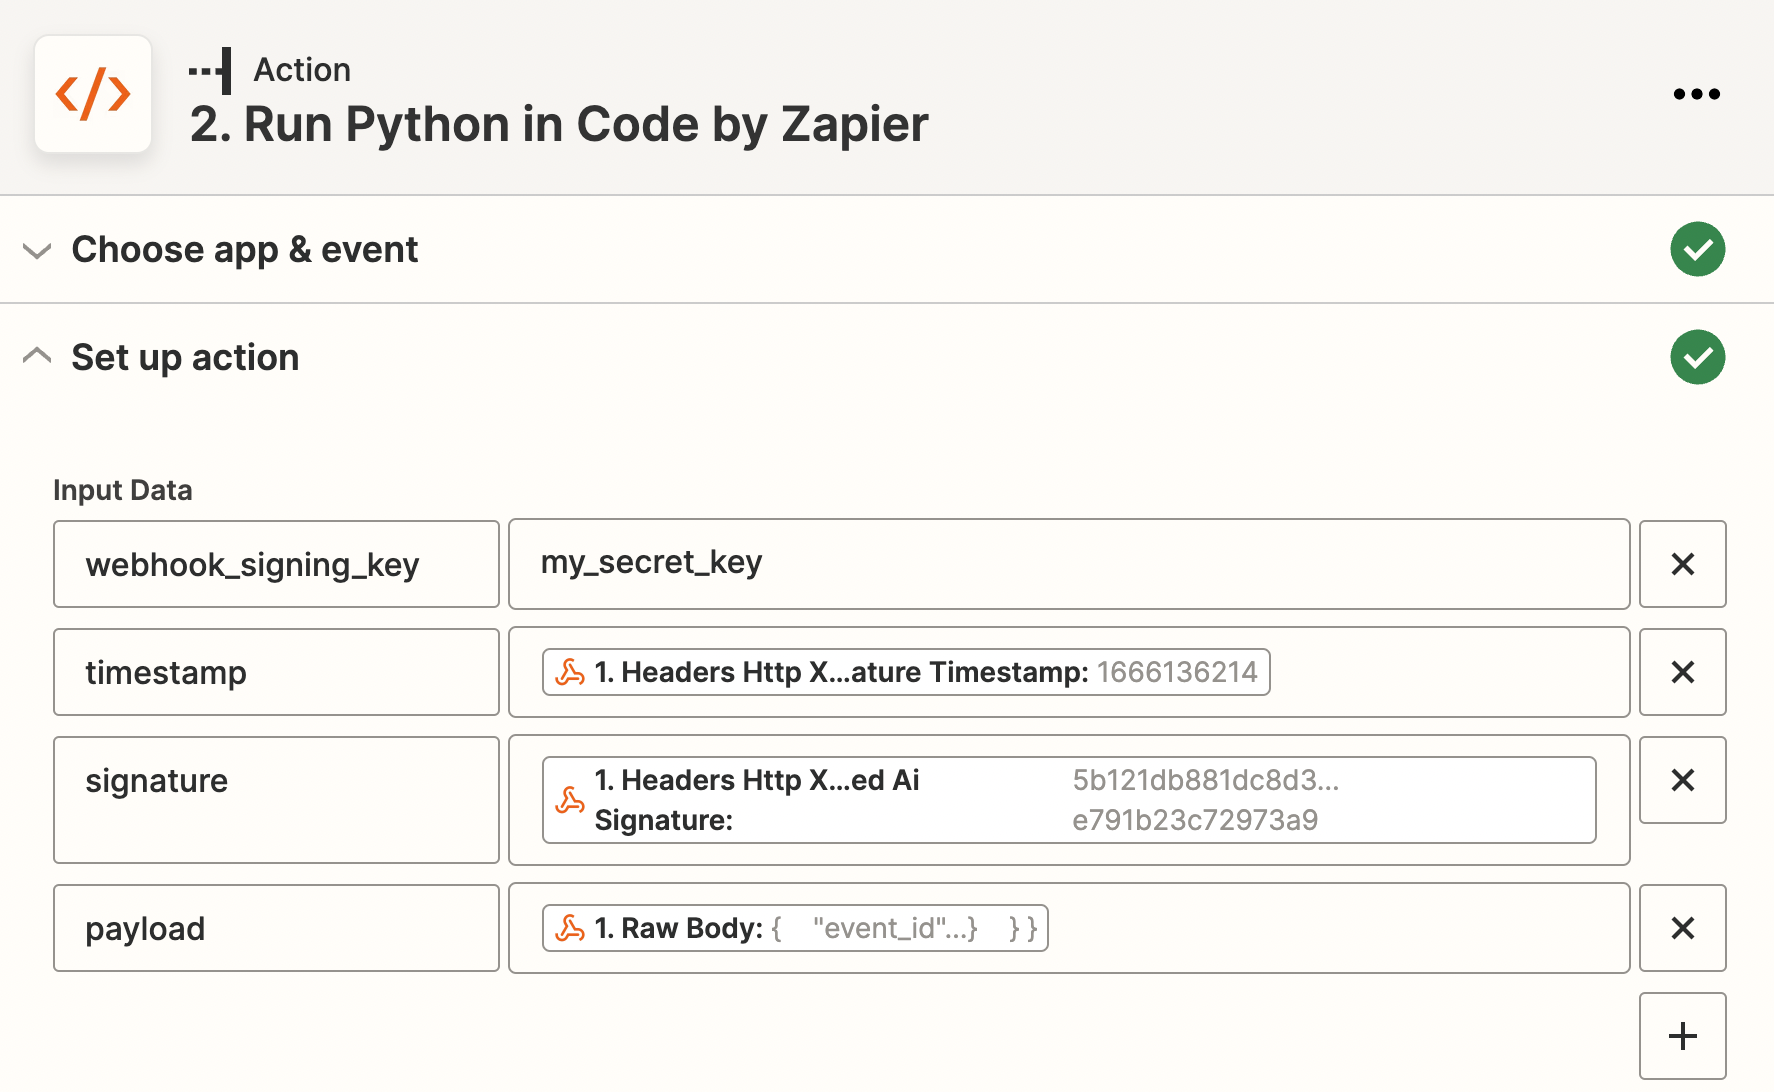Click the step title Run Python in Code by Zapier

[x=559, y=125]
